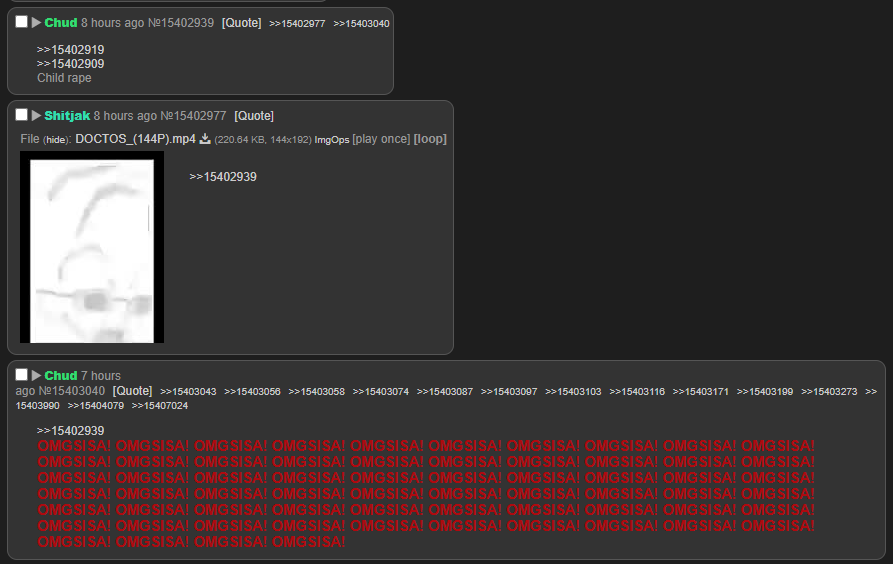Click the play once option
This screenshot has width=893, height=564.
point(381,139)
